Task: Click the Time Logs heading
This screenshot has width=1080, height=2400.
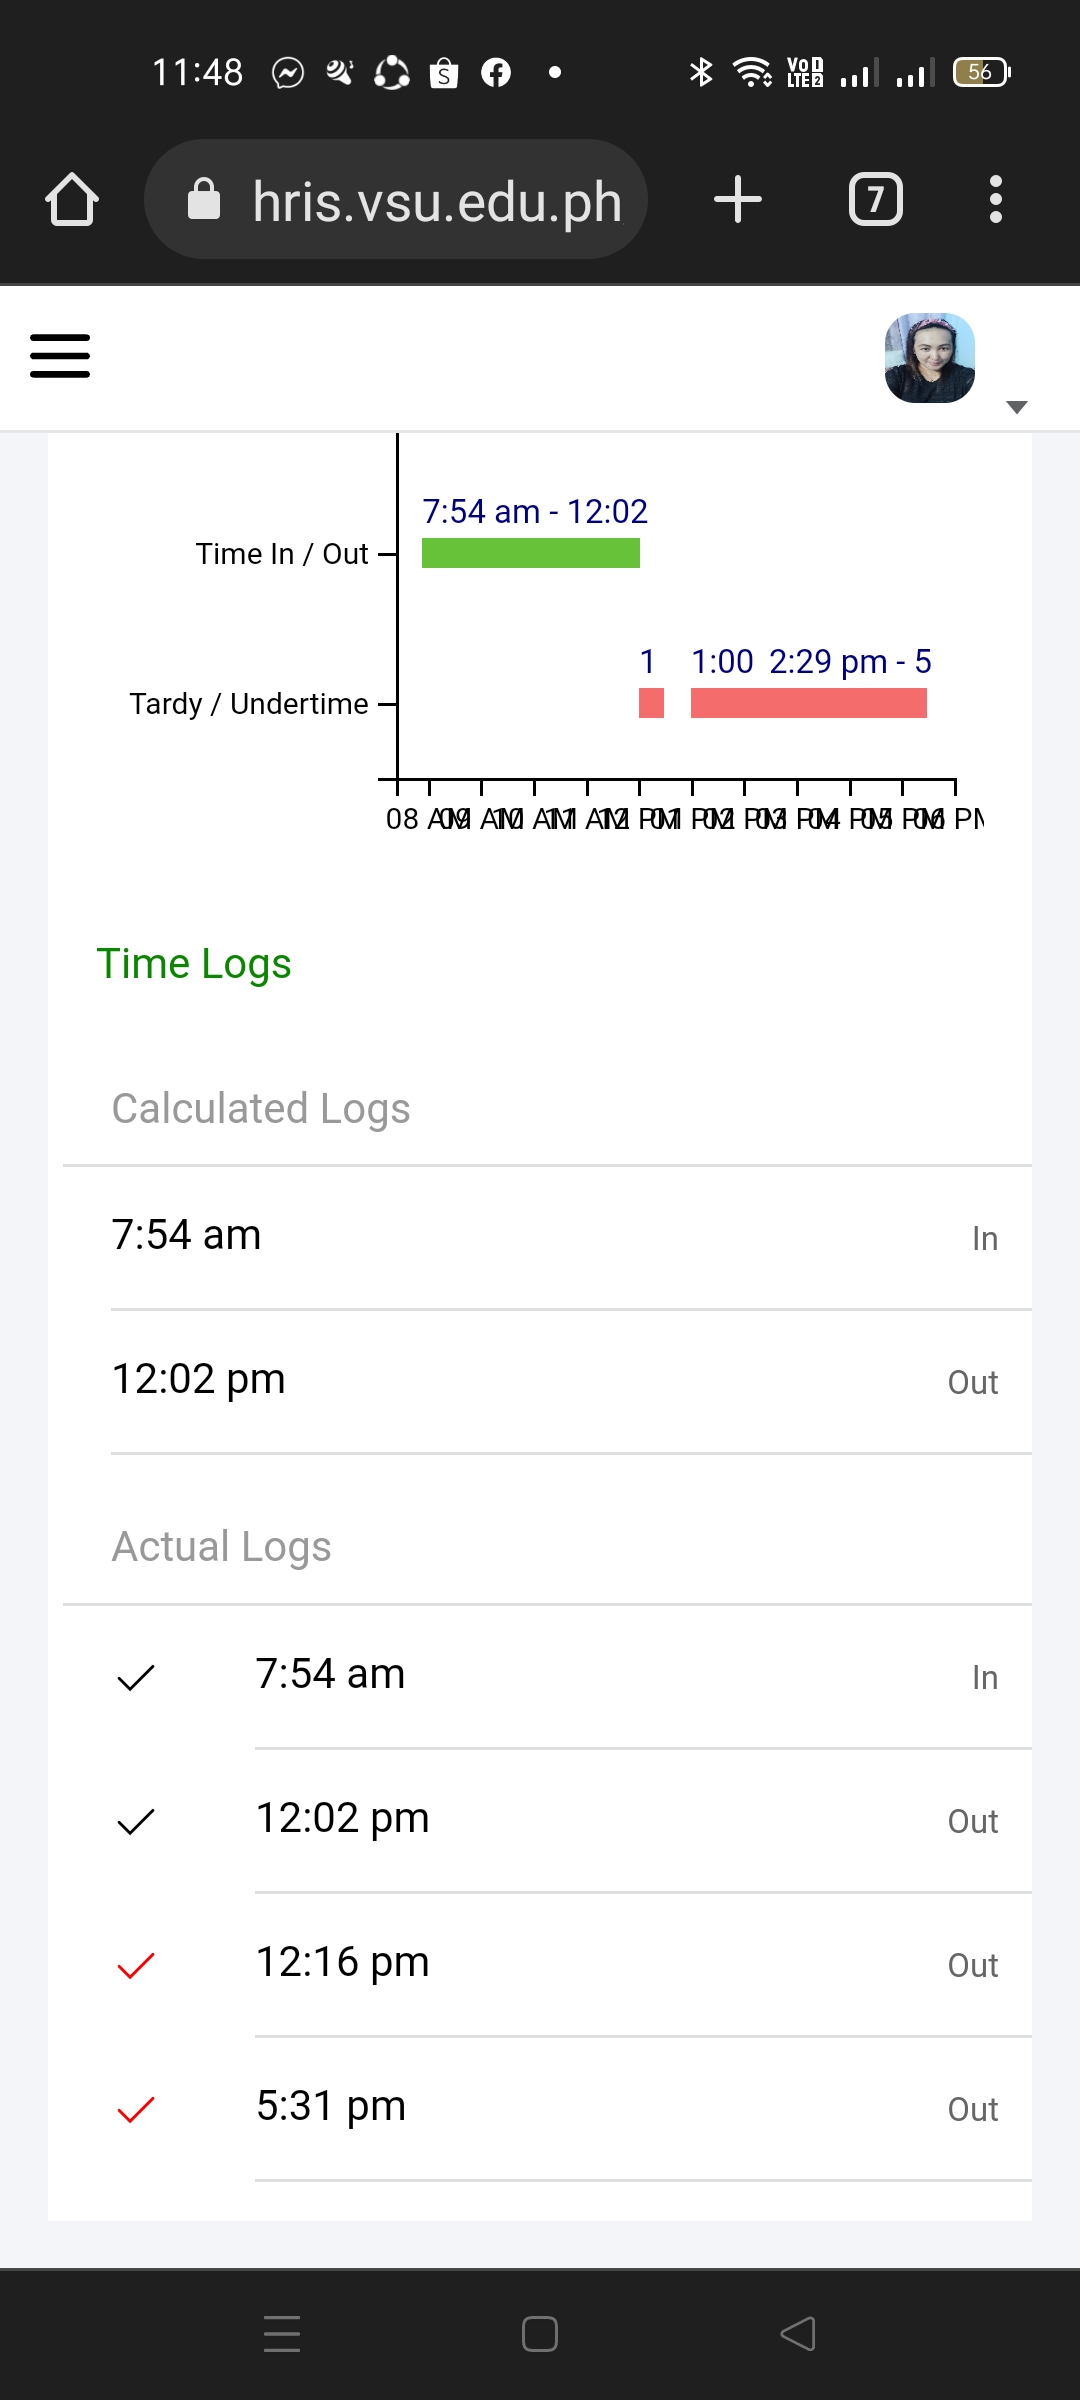Action: 194,964
